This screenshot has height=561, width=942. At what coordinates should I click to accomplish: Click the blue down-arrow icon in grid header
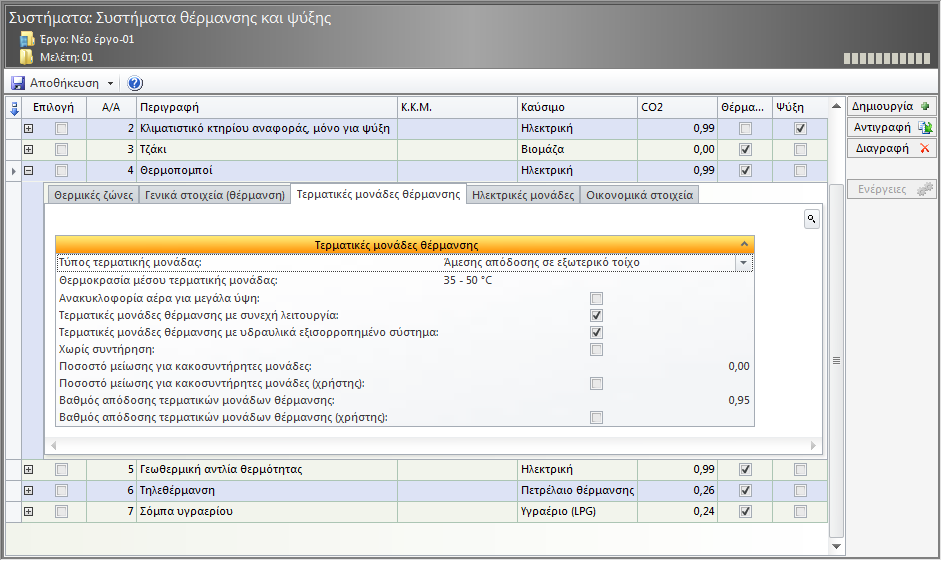(14, 108)
